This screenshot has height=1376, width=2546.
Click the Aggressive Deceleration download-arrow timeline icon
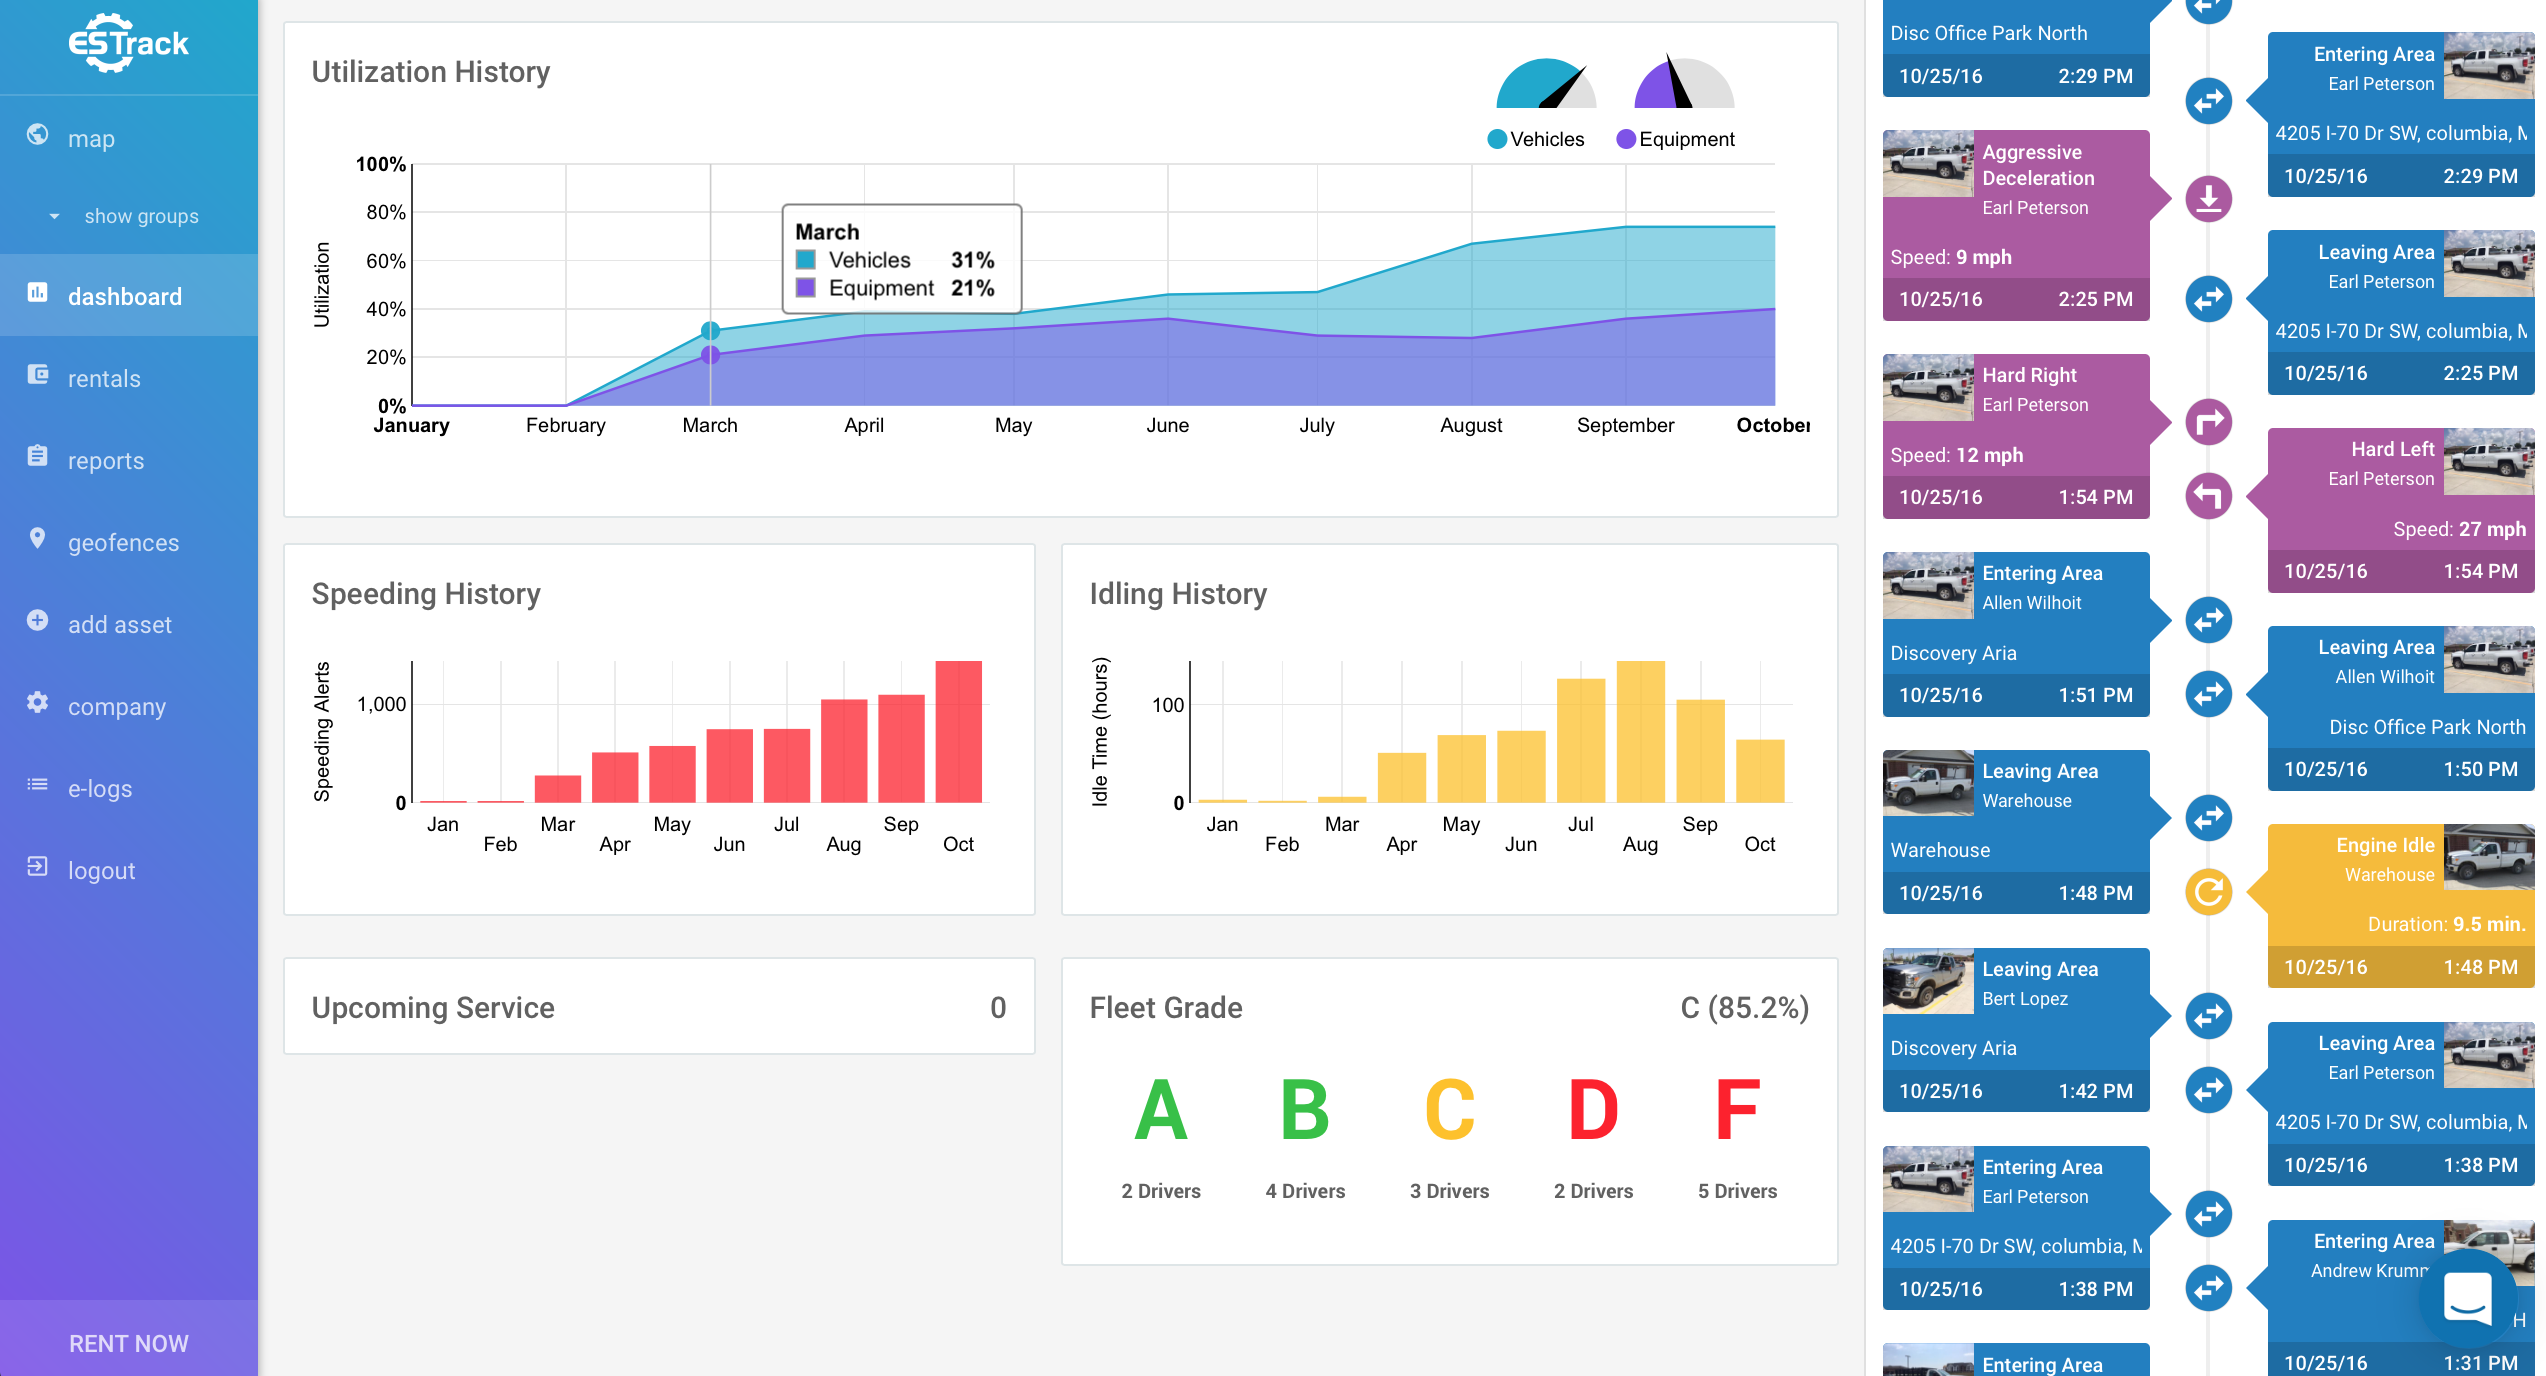[x=2208, y=200]
